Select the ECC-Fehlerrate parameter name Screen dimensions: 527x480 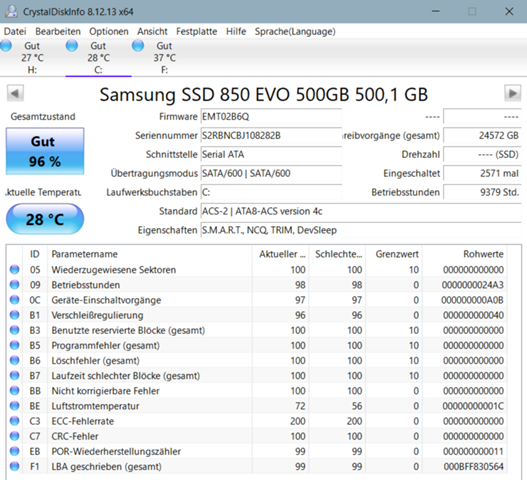coord(82,421)
